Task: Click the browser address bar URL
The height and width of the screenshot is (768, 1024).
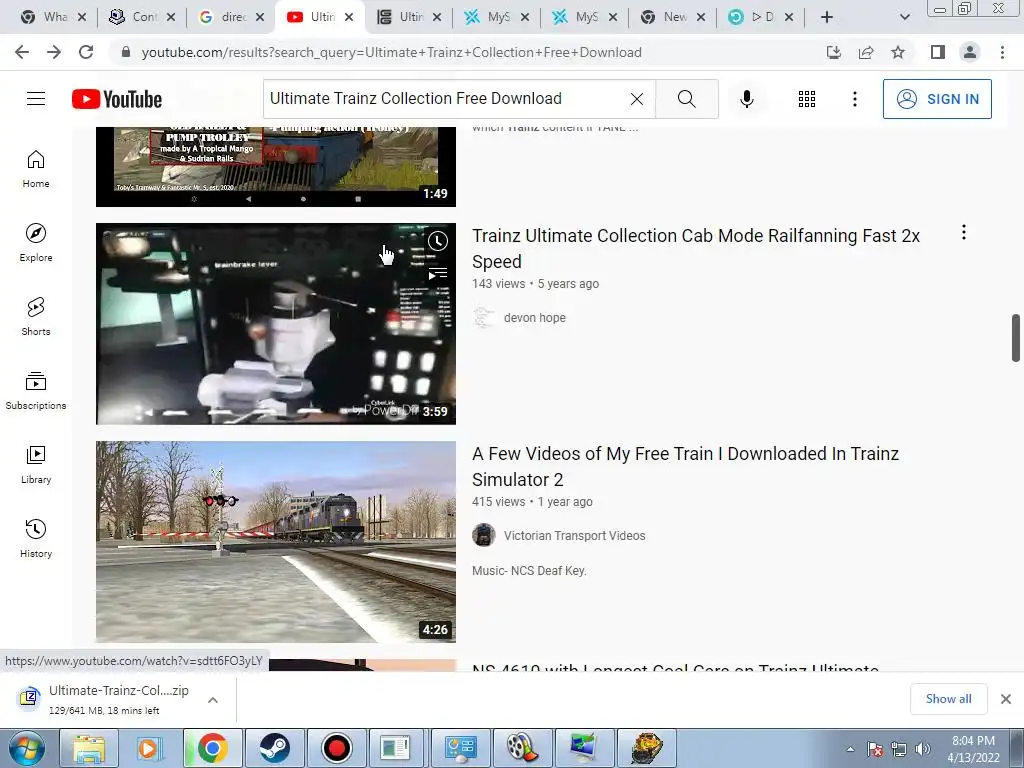Action: pos(391,52)
